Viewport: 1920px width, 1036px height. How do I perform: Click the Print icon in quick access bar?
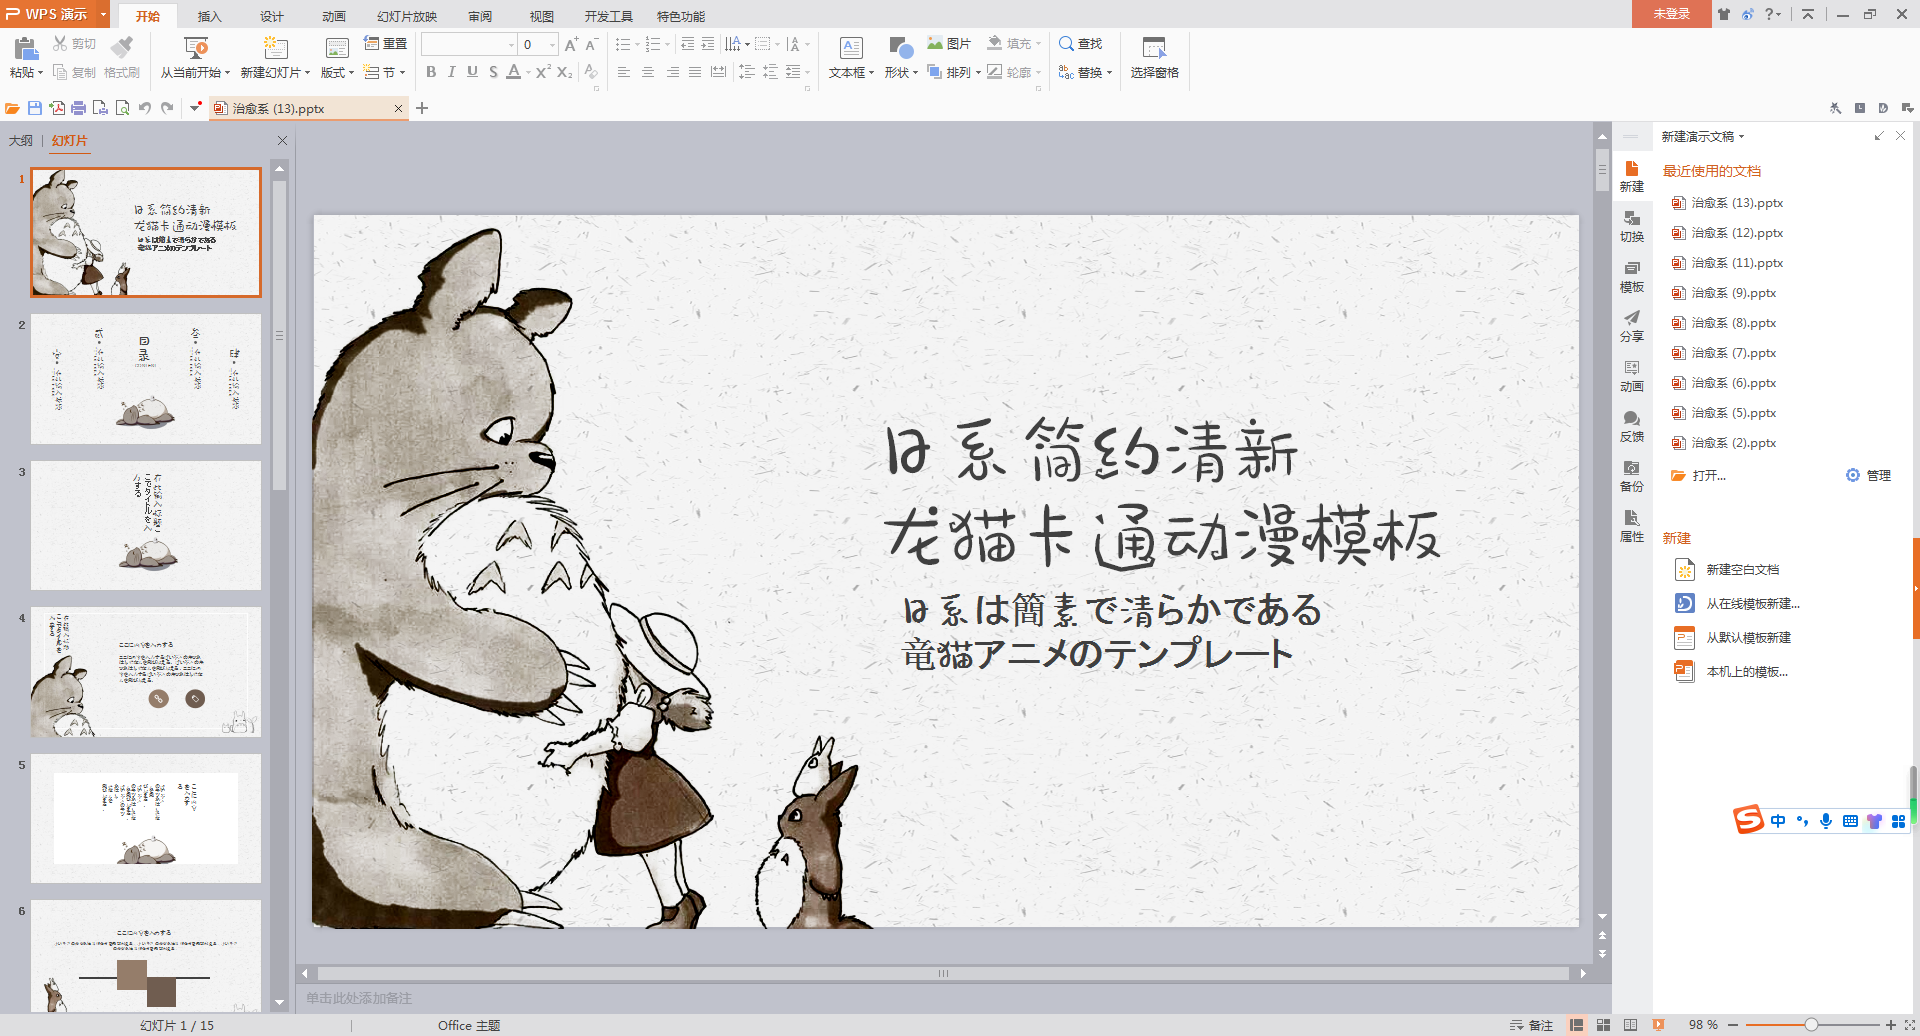click(79, 108)
